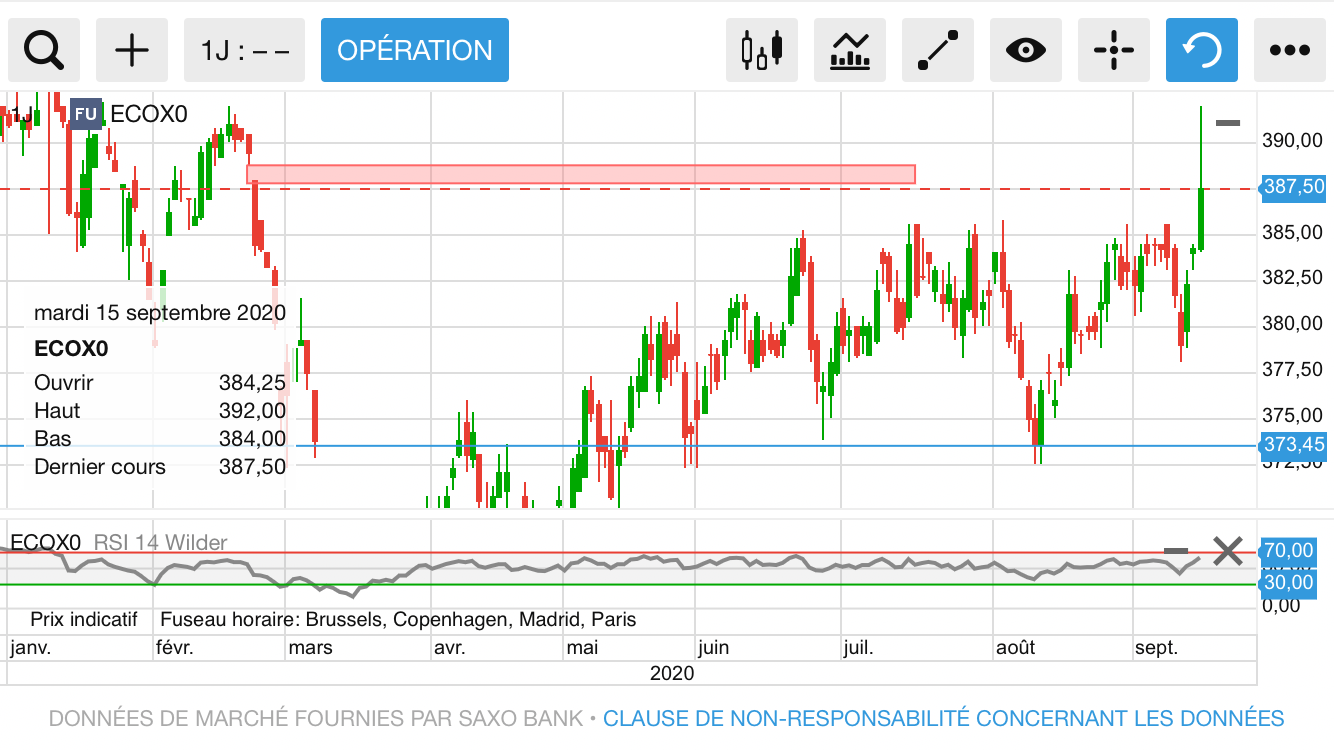Collapse the main price chart panel
The image size is (1334, 750).
[1228, 123]
